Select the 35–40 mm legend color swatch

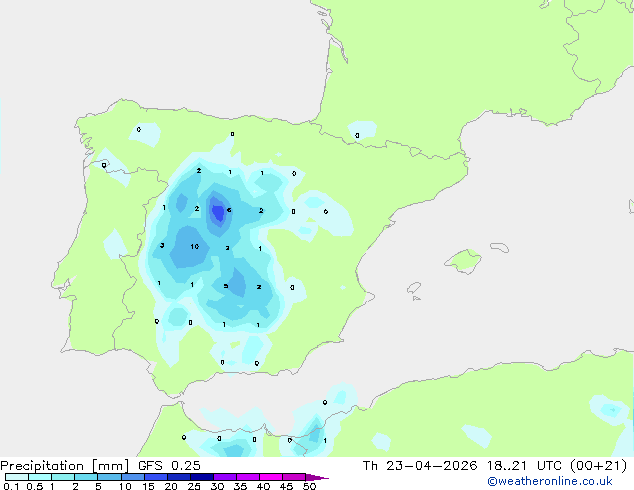[248, 477]
